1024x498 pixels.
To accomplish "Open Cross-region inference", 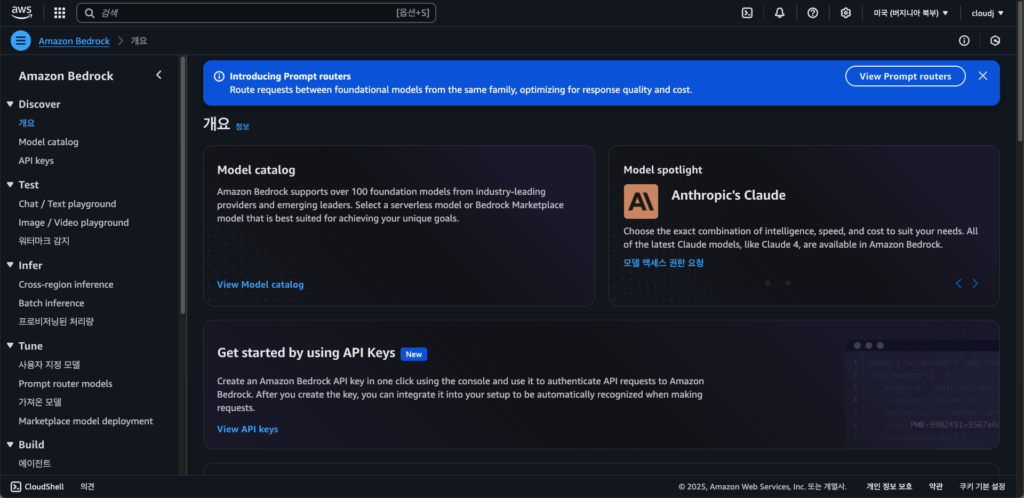I will [x=66, y=285].
